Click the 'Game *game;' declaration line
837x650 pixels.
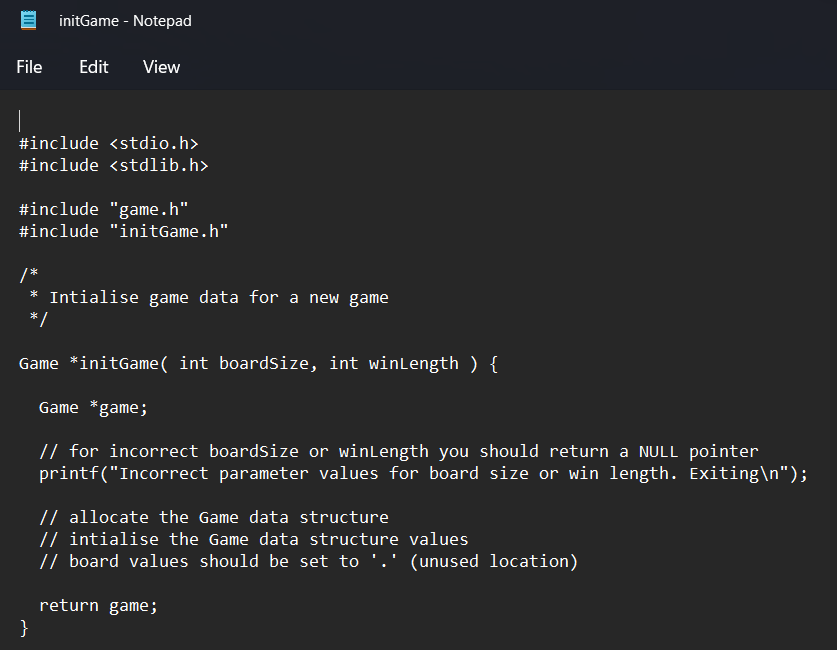93,408
